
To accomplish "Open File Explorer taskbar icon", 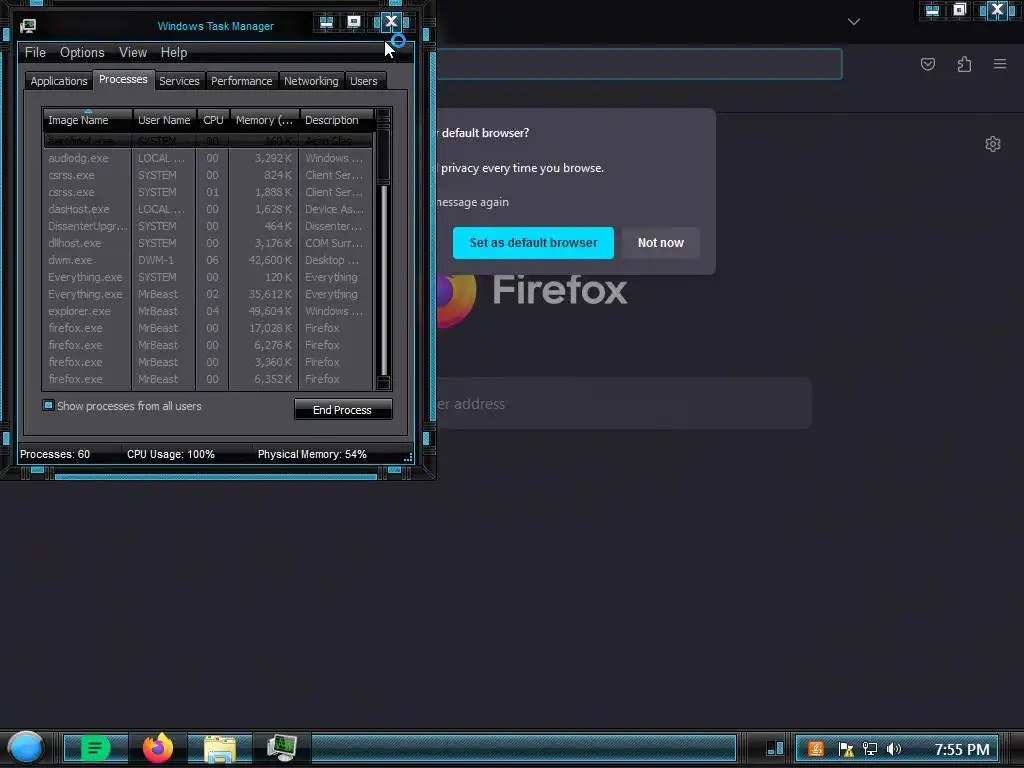I will point(220,749).
